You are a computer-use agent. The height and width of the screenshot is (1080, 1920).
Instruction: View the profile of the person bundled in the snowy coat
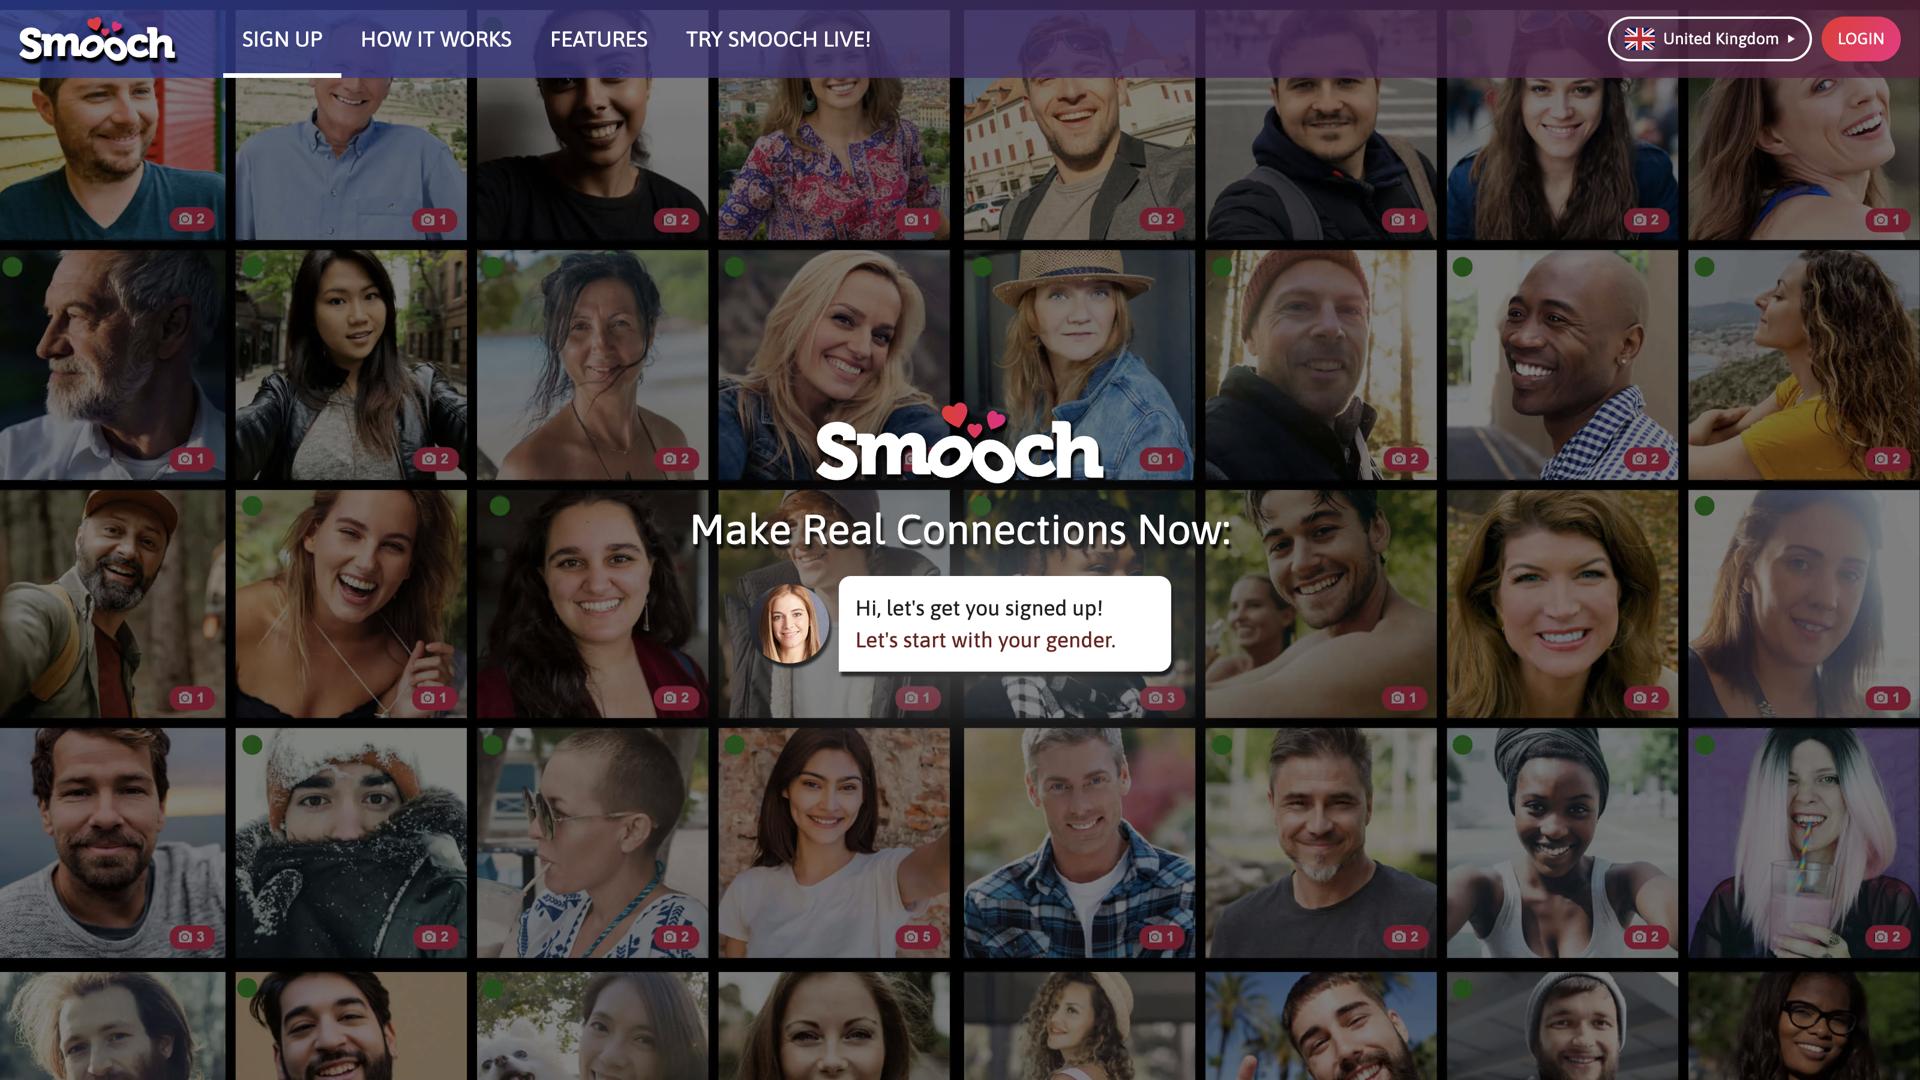[x=351, y=843]
